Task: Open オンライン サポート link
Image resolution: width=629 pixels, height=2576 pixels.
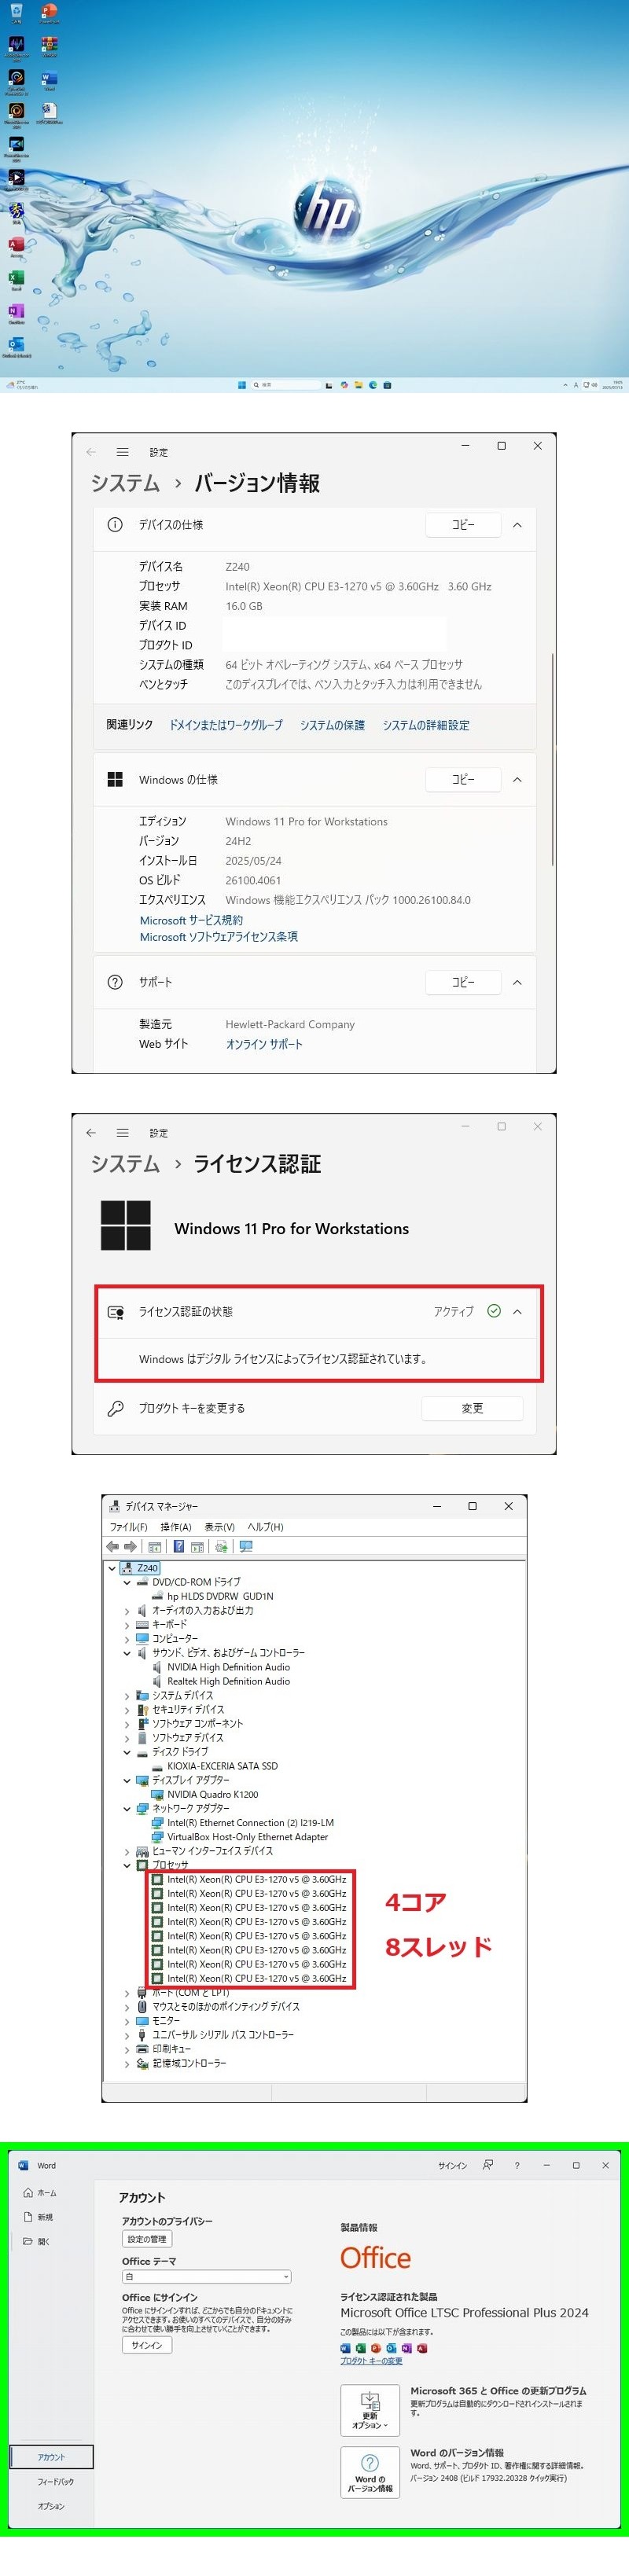Action: click(x=264, y=1044)
